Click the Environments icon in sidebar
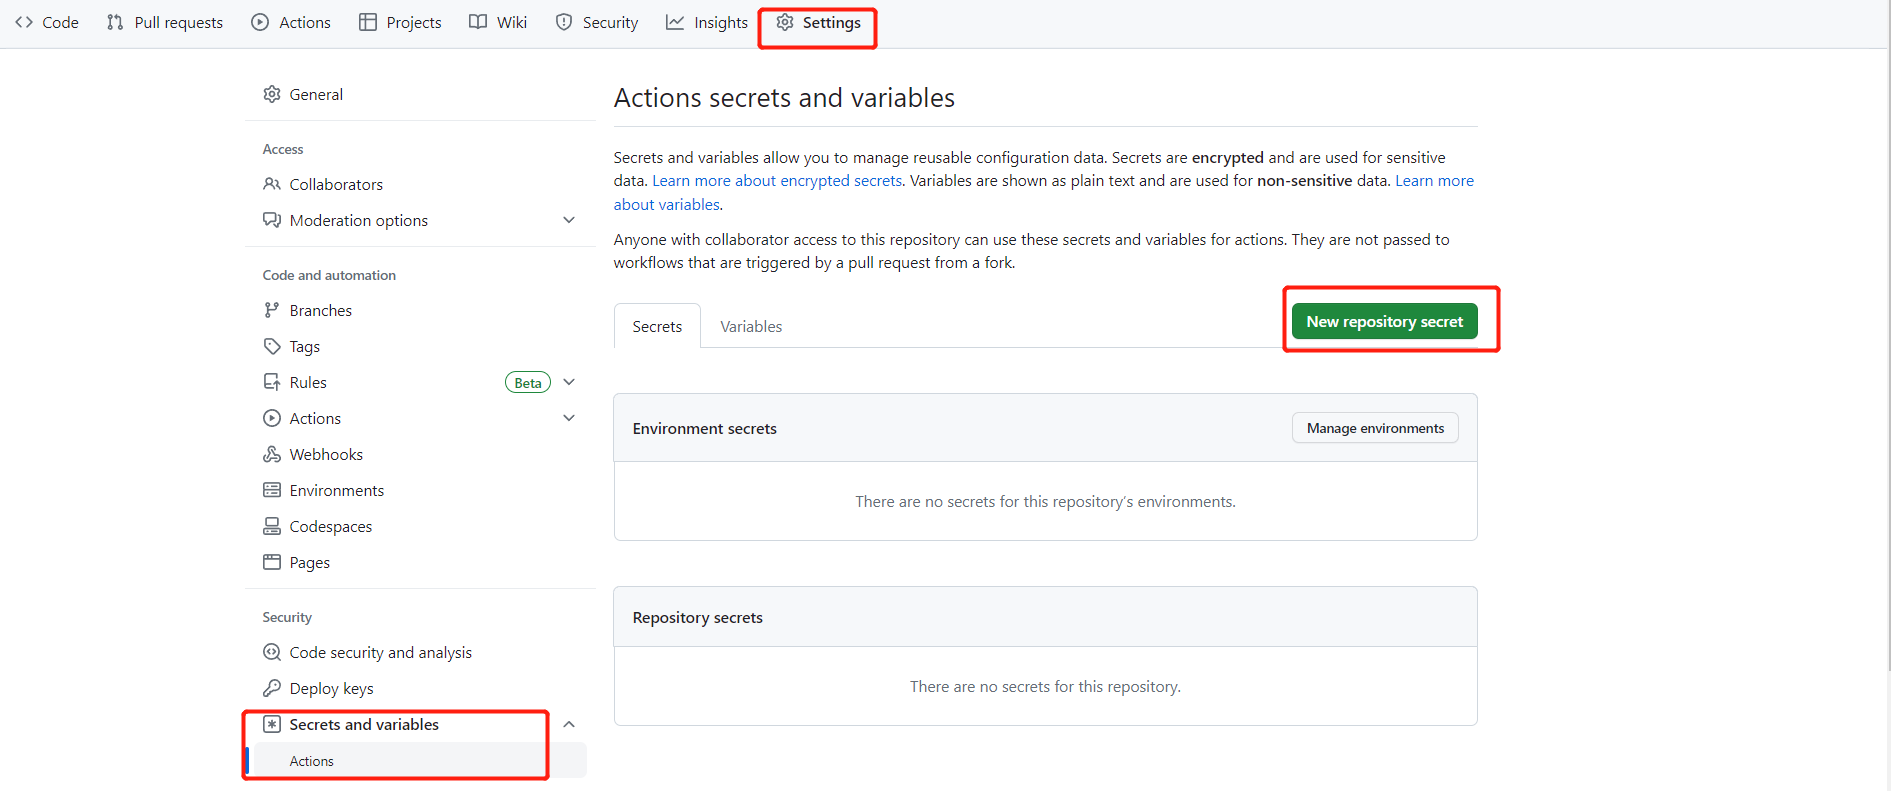The height and width of the screenshot is (791, 1891). [271, 490]
